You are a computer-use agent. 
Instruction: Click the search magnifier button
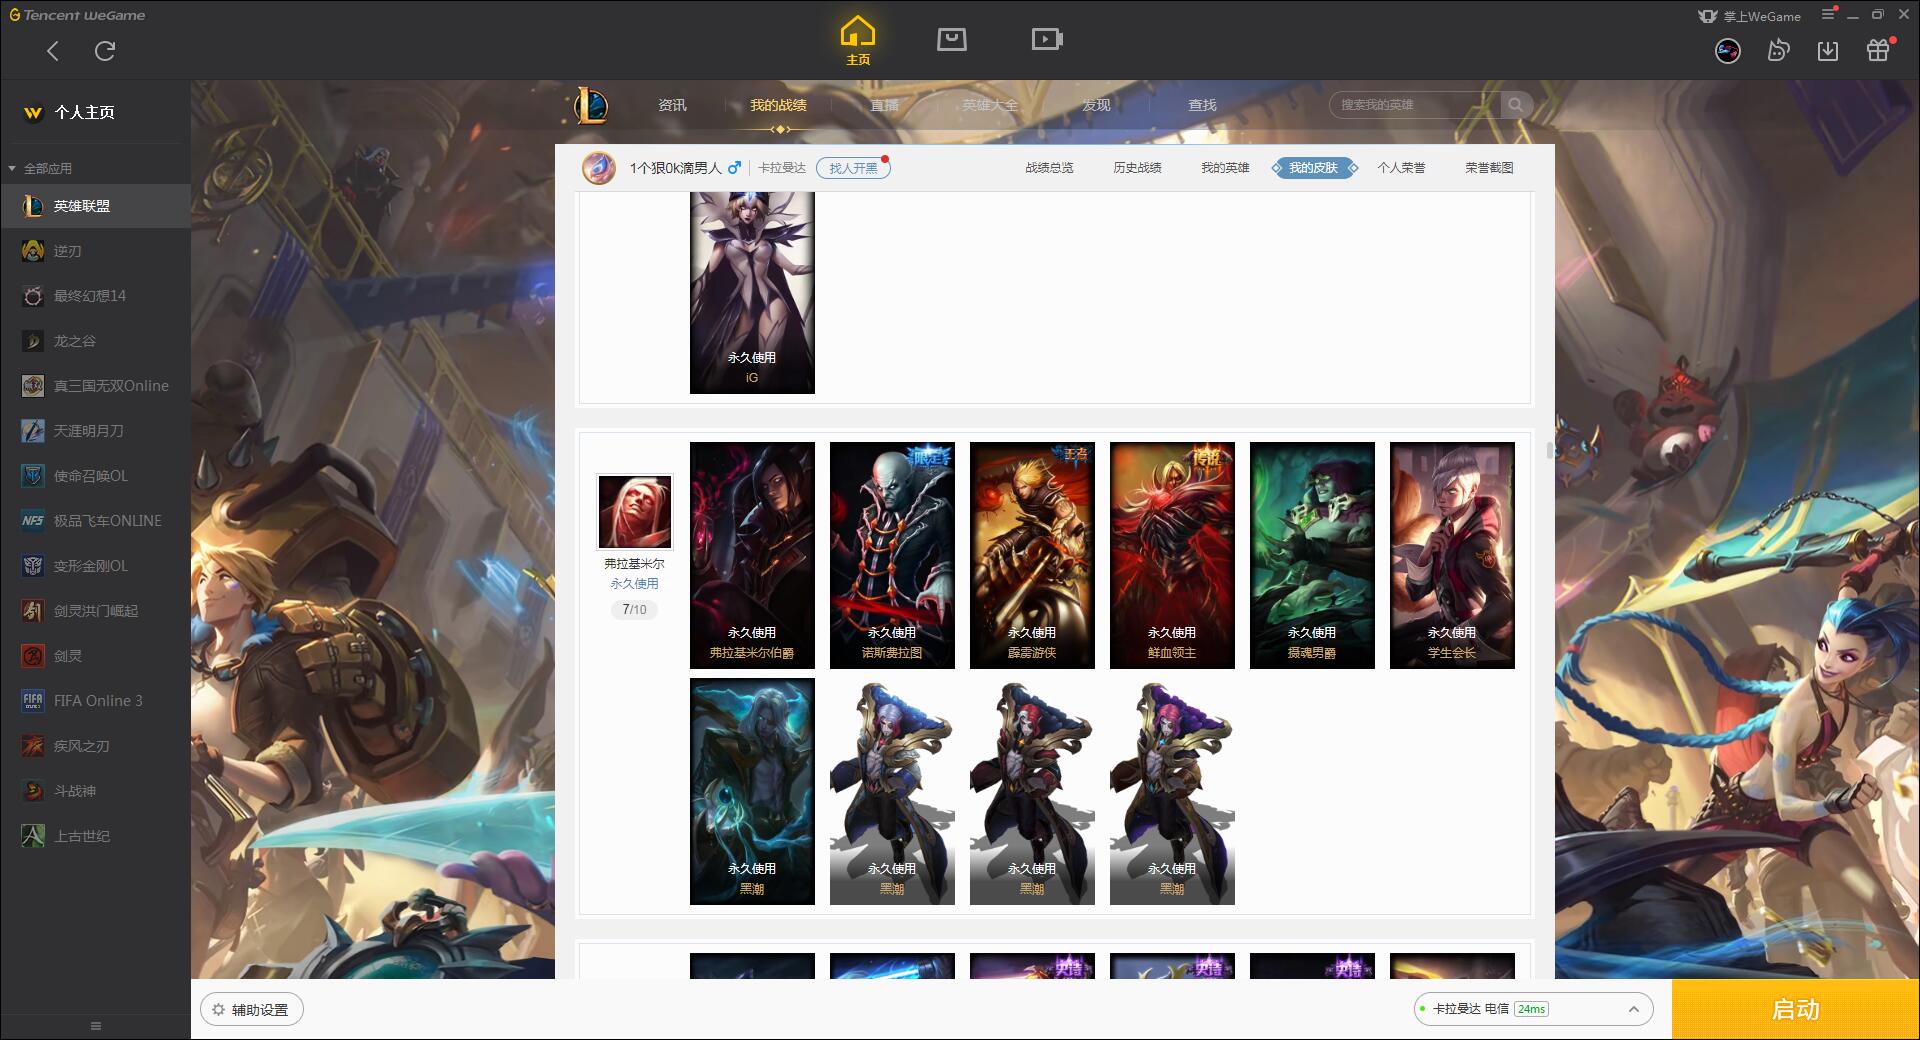[x=1516, y=105]
